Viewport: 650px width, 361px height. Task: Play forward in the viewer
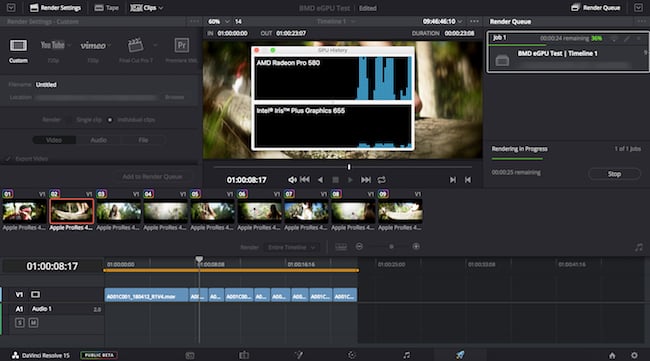[x=350, y=180]
